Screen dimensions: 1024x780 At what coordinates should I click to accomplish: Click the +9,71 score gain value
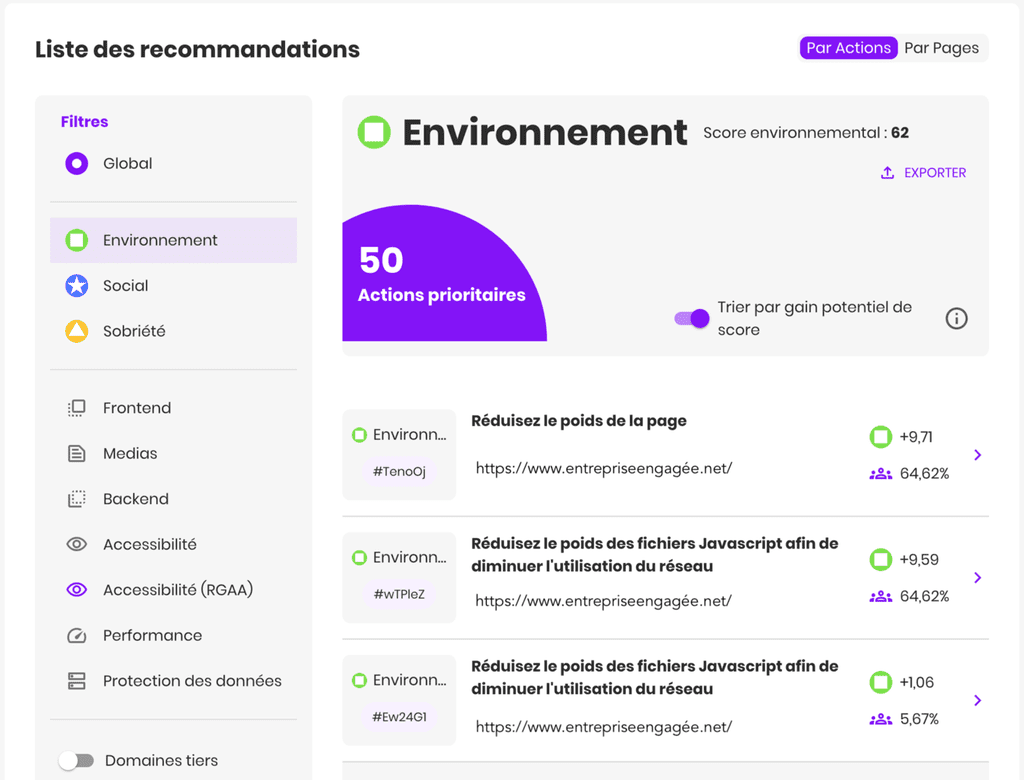(916, 437)
